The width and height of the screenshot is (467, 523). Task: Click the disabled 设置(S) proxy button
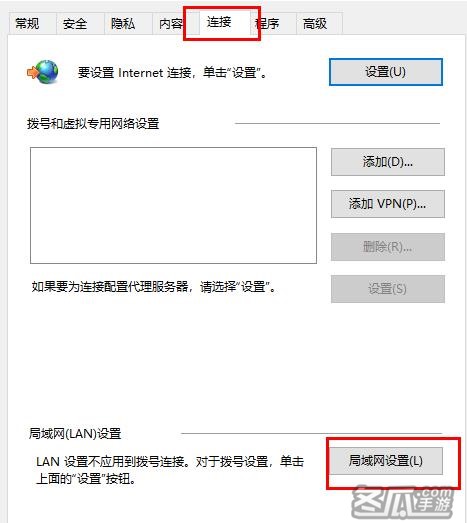pos(388,289)
